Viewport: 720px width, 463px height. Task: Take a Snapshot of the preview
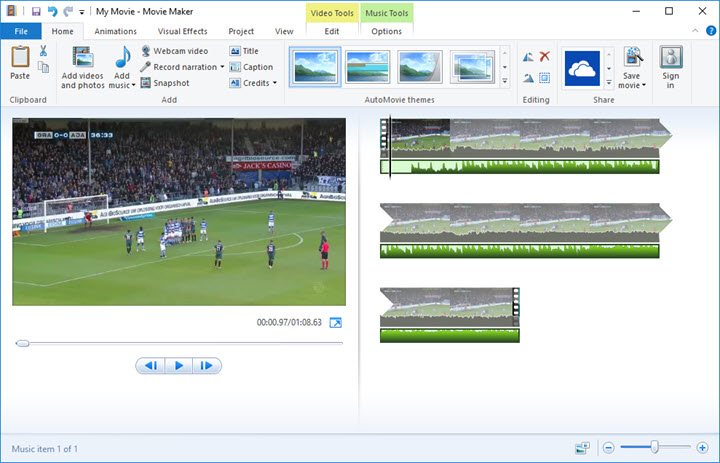point(165,83)
